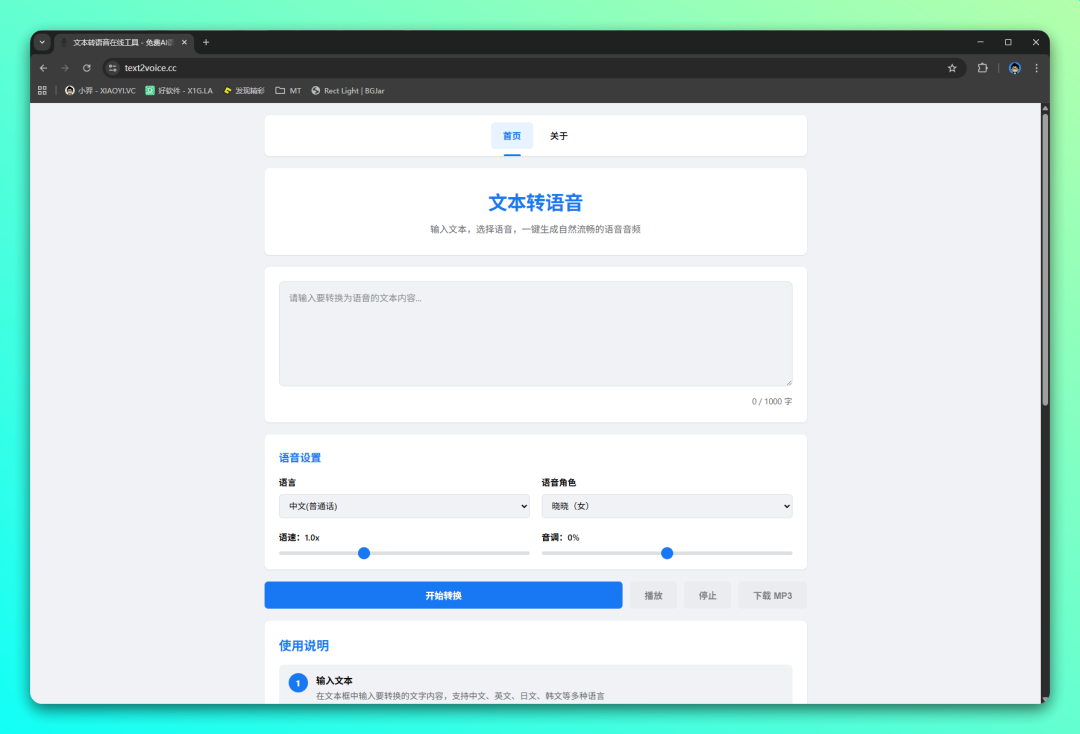Focus the text content input area
This screenshot has width=1080, height=734.
[x=535, y=333]
